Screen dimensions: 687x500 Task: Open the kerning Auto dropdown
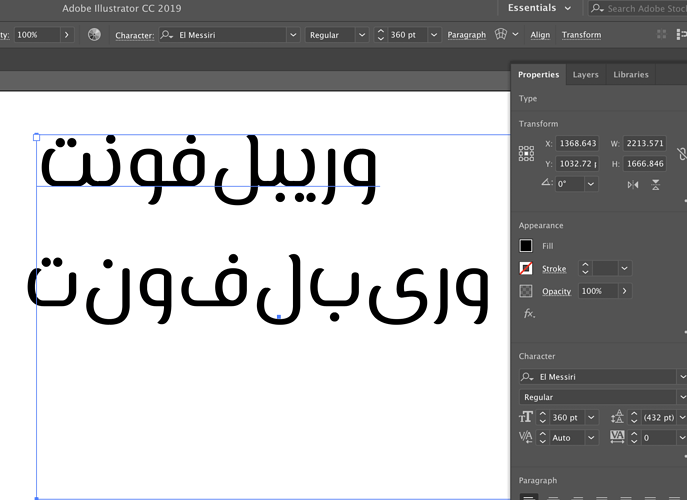pos(591,437)
